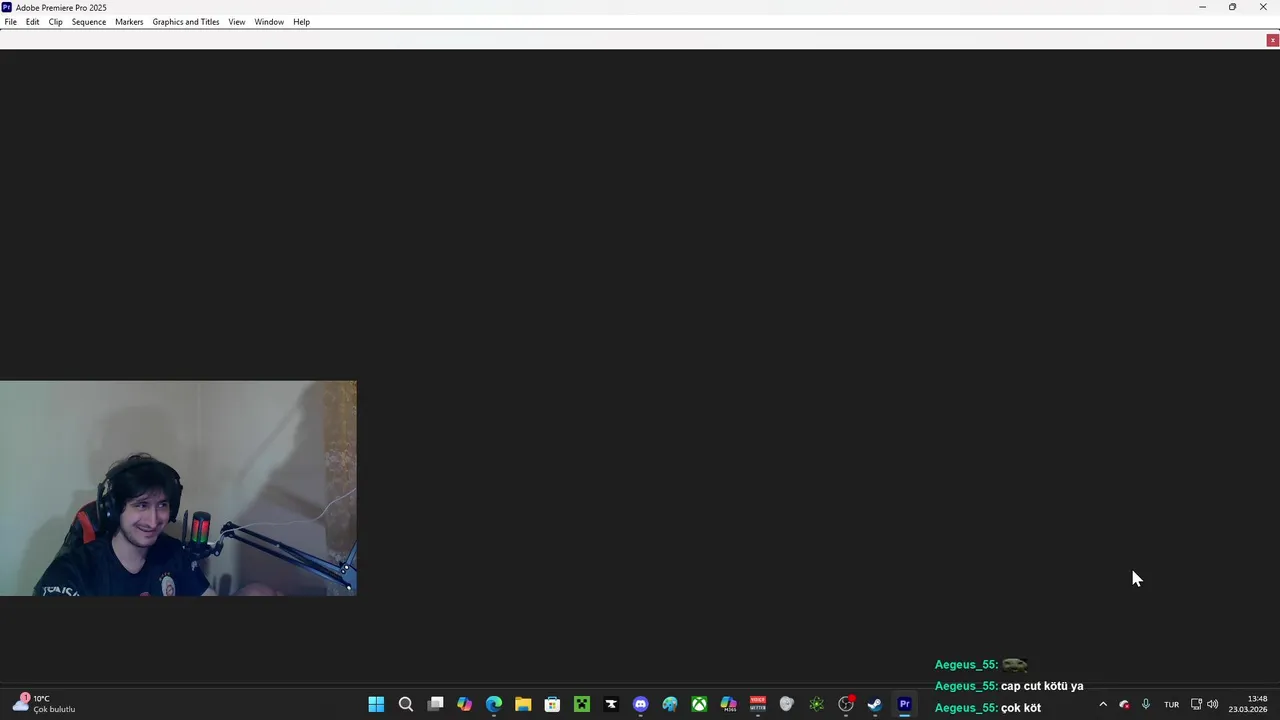This screenshot has width=1280, height=720.
Task: Open network settings from the tray
Action: coord(1196,704)
